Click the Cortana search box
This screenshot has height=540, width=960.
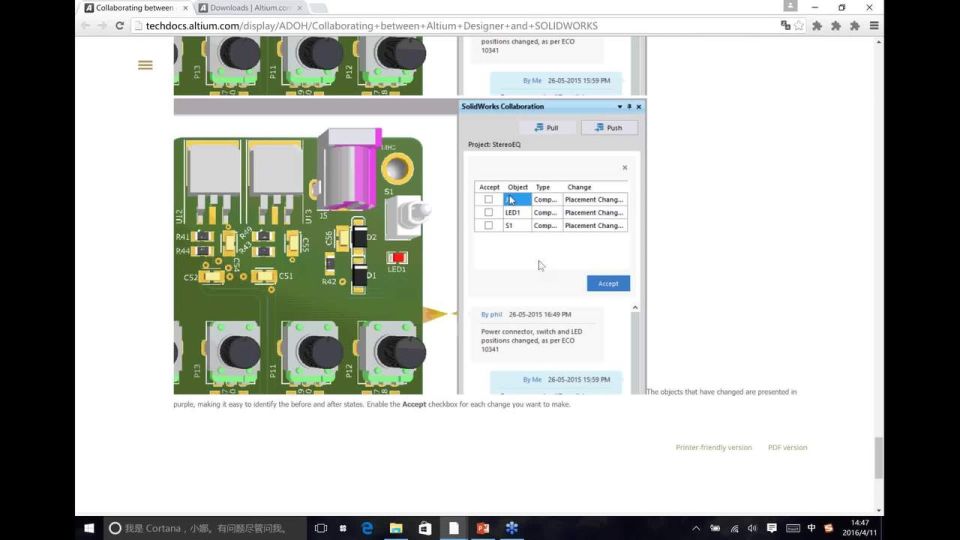click(204, 528)
